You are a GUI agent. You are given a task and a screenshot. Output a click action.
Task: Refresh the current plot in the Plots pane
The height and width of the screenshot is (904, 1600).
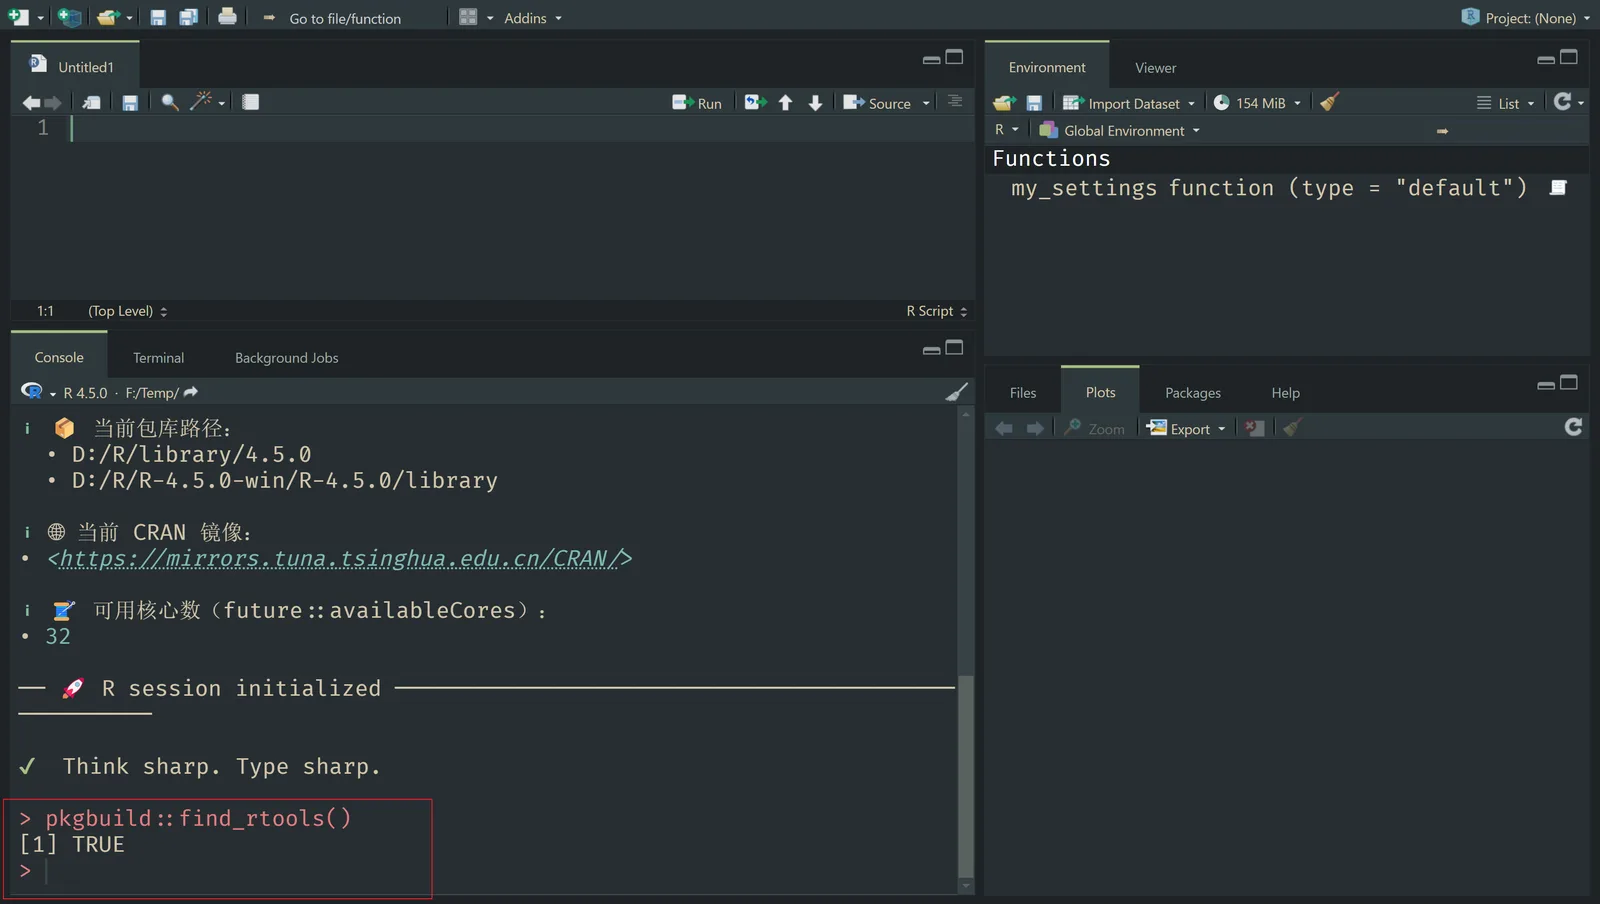pyautogui.click(x=1573, y=427)
